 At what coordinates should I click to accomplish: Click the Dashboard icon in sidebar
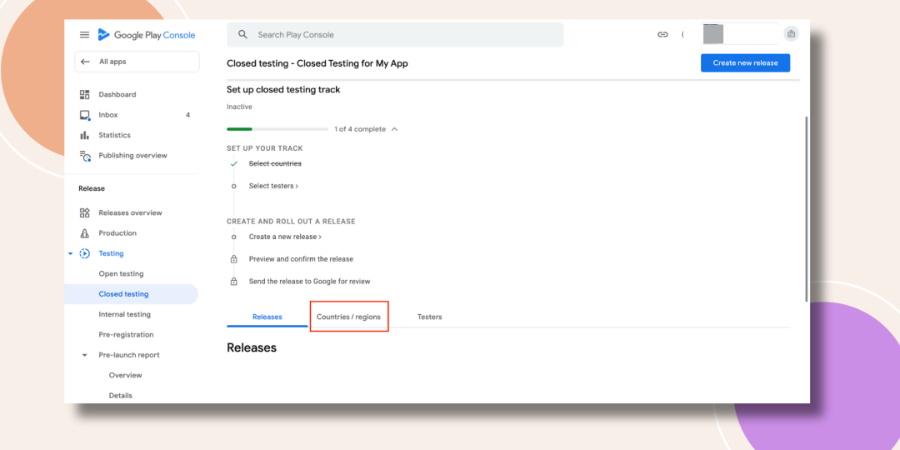click(85, 95)
